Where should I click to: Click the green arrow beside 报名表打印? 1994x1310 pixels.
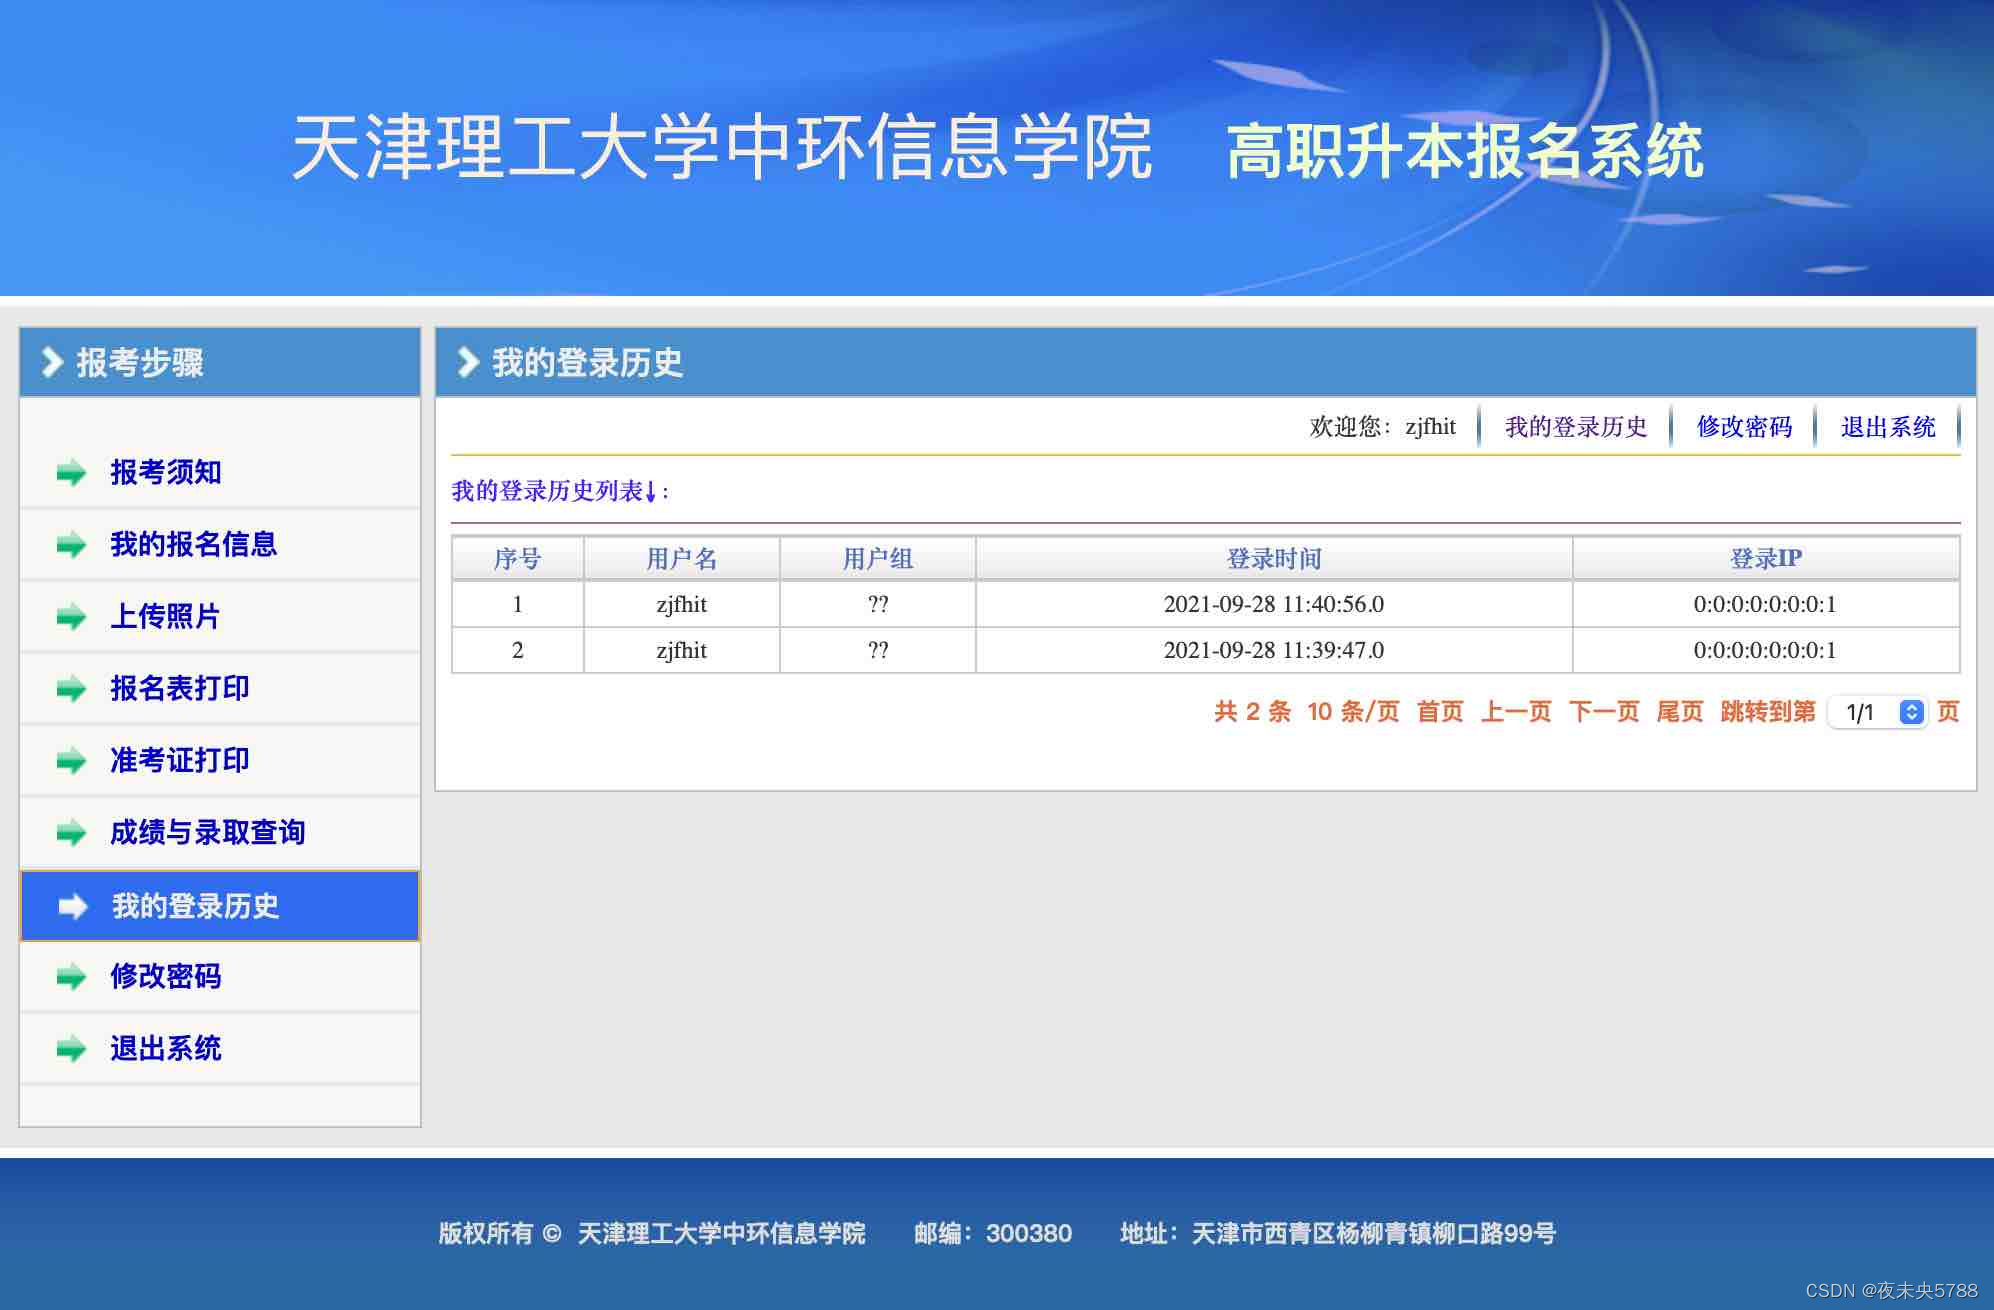(71, 689)
